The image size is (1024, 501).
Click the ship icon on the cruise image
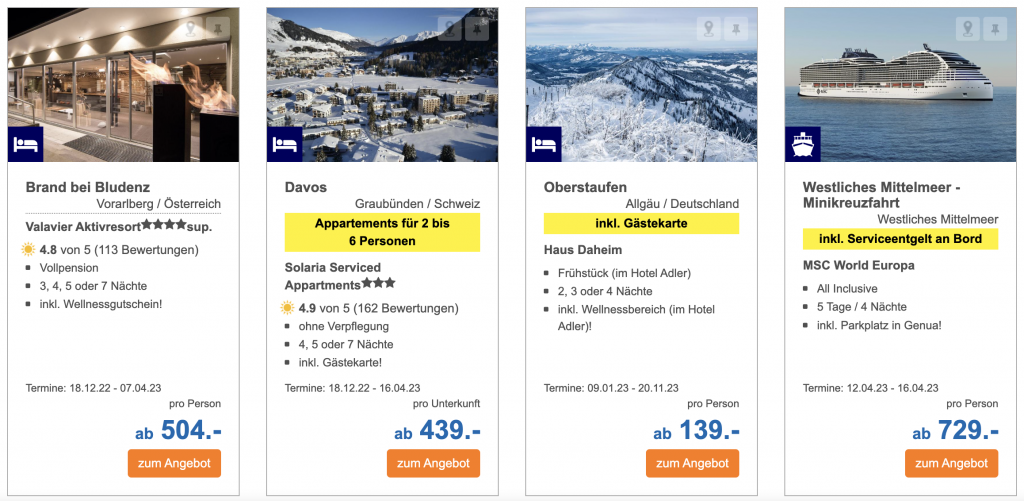(x=802, y=144)
